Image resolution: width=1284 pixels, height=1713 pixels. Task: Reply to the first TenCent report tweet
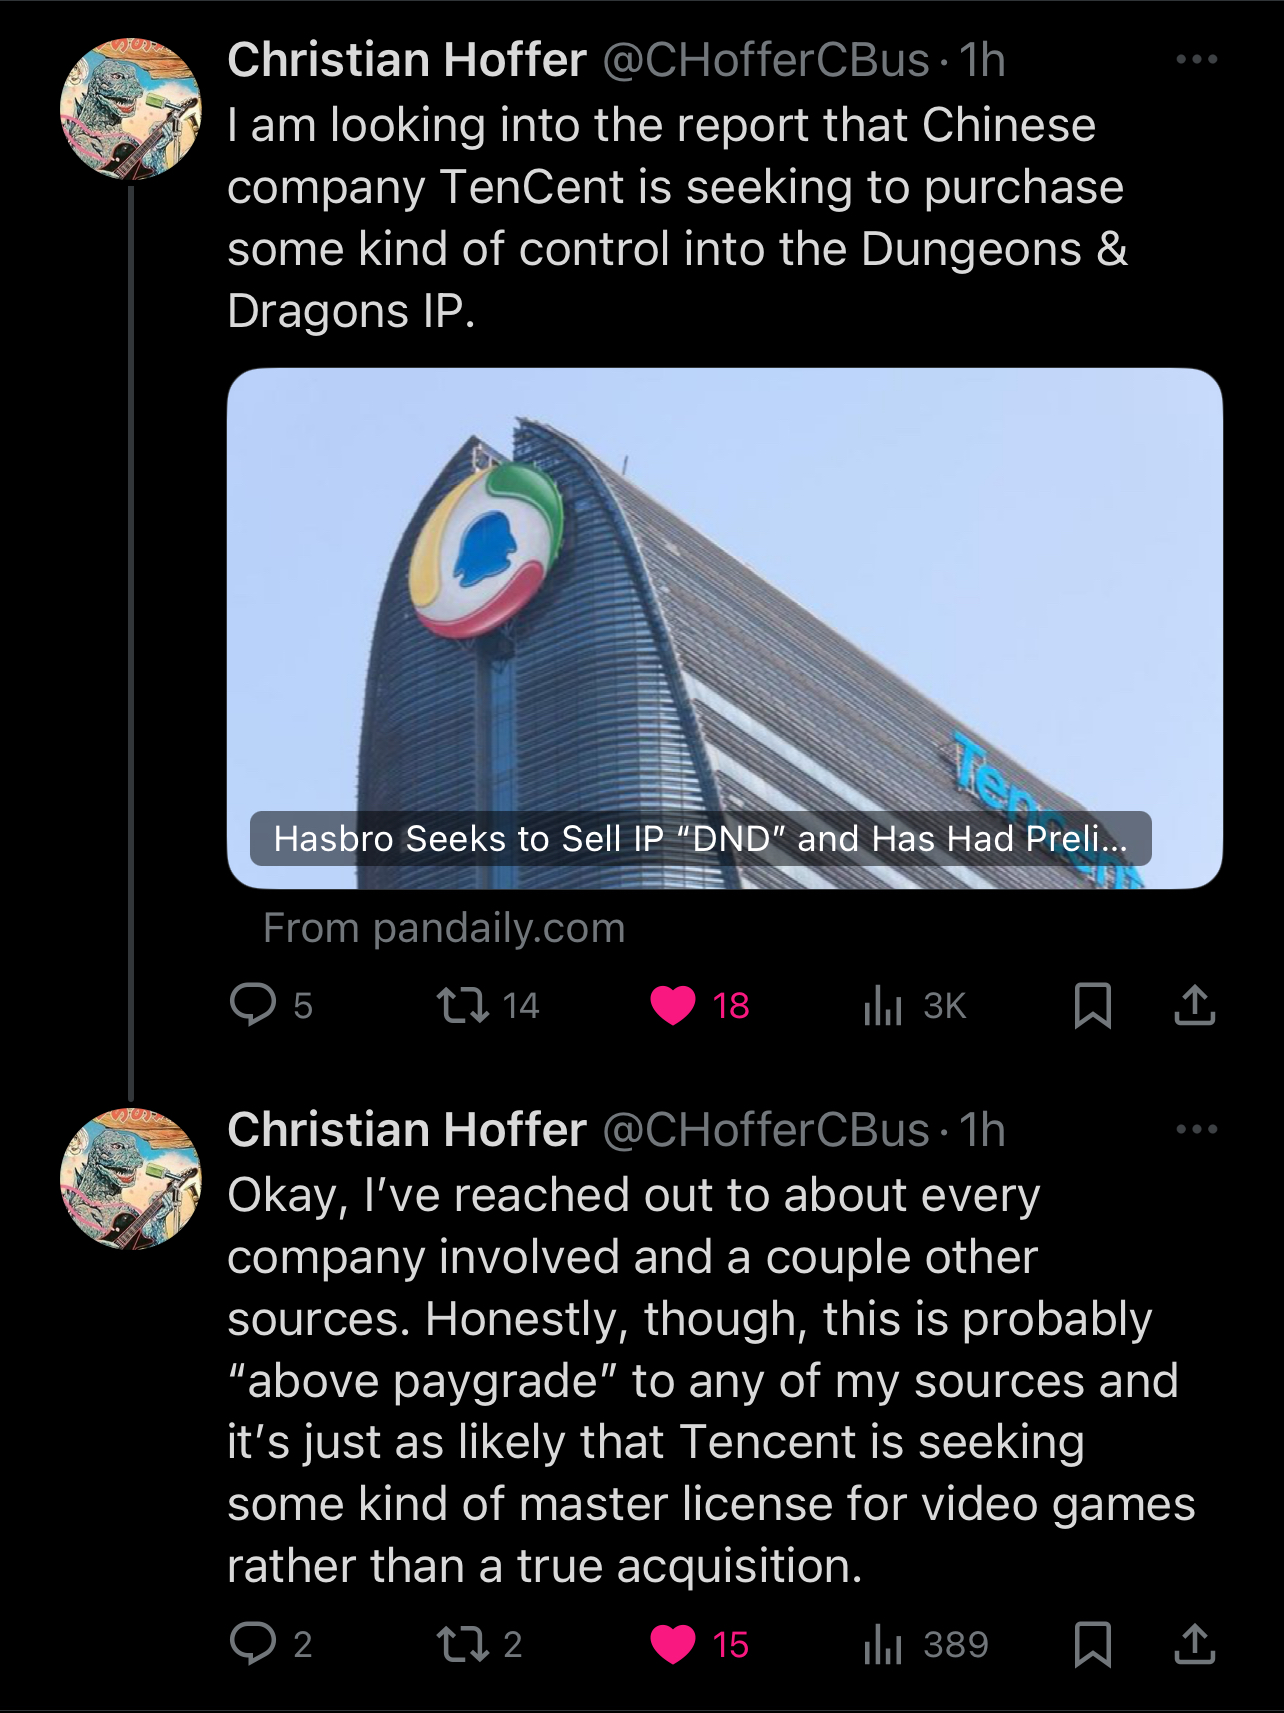(x=253, y=1004)
